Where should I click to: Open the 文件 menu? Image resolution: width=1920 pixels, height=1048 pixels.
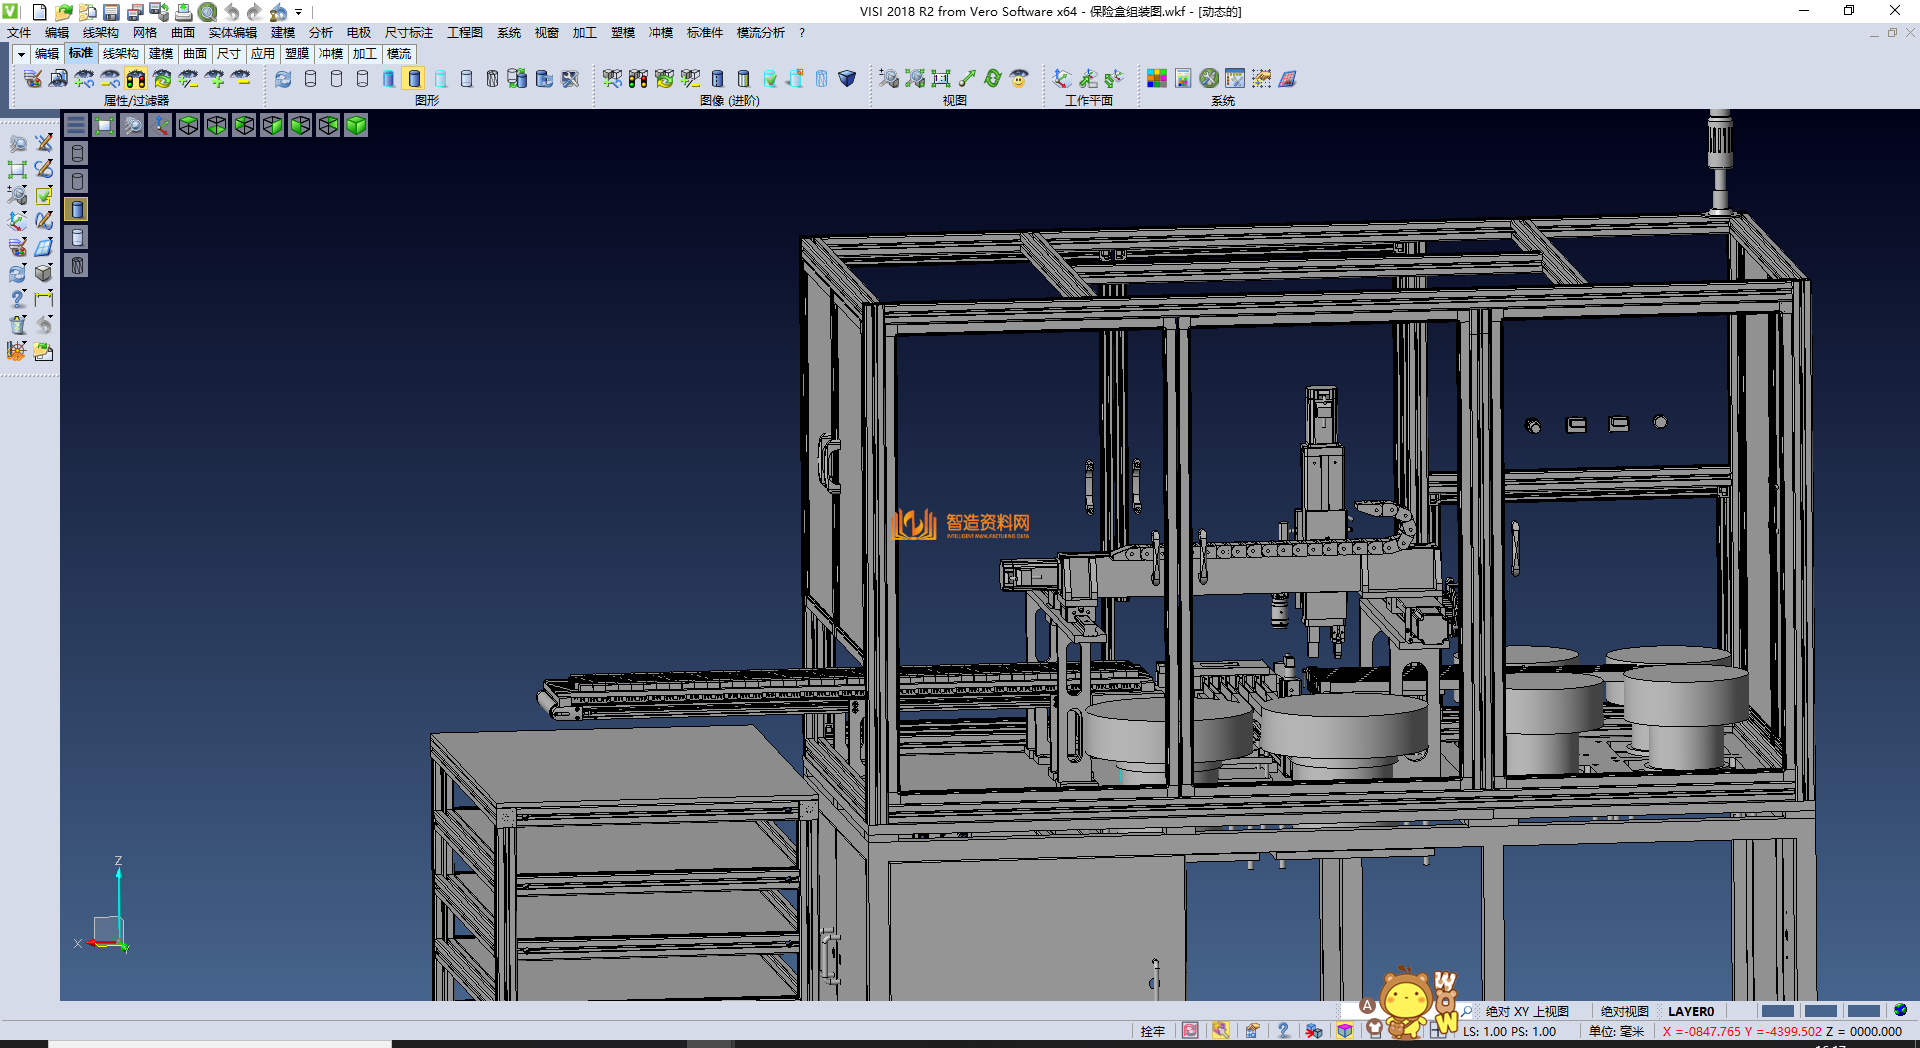(x=19, y=33)
